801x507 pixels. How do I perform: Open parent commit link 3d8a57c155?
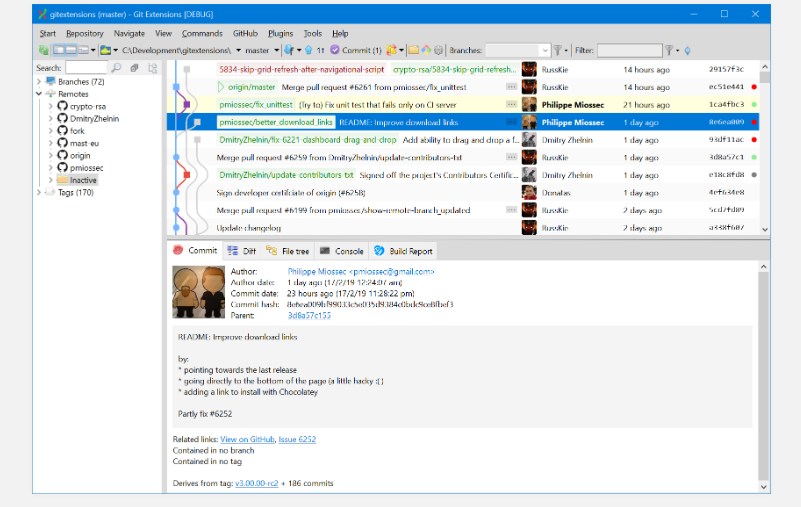(x=309, y=315)
